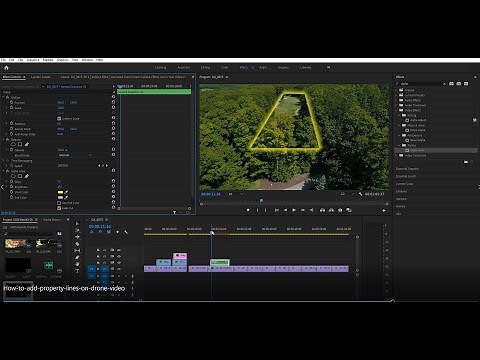The width and height of the screenshot is (480, 360).
Task: Click the Alpha Glow ellipse mask icon
Action: [13, 176]
